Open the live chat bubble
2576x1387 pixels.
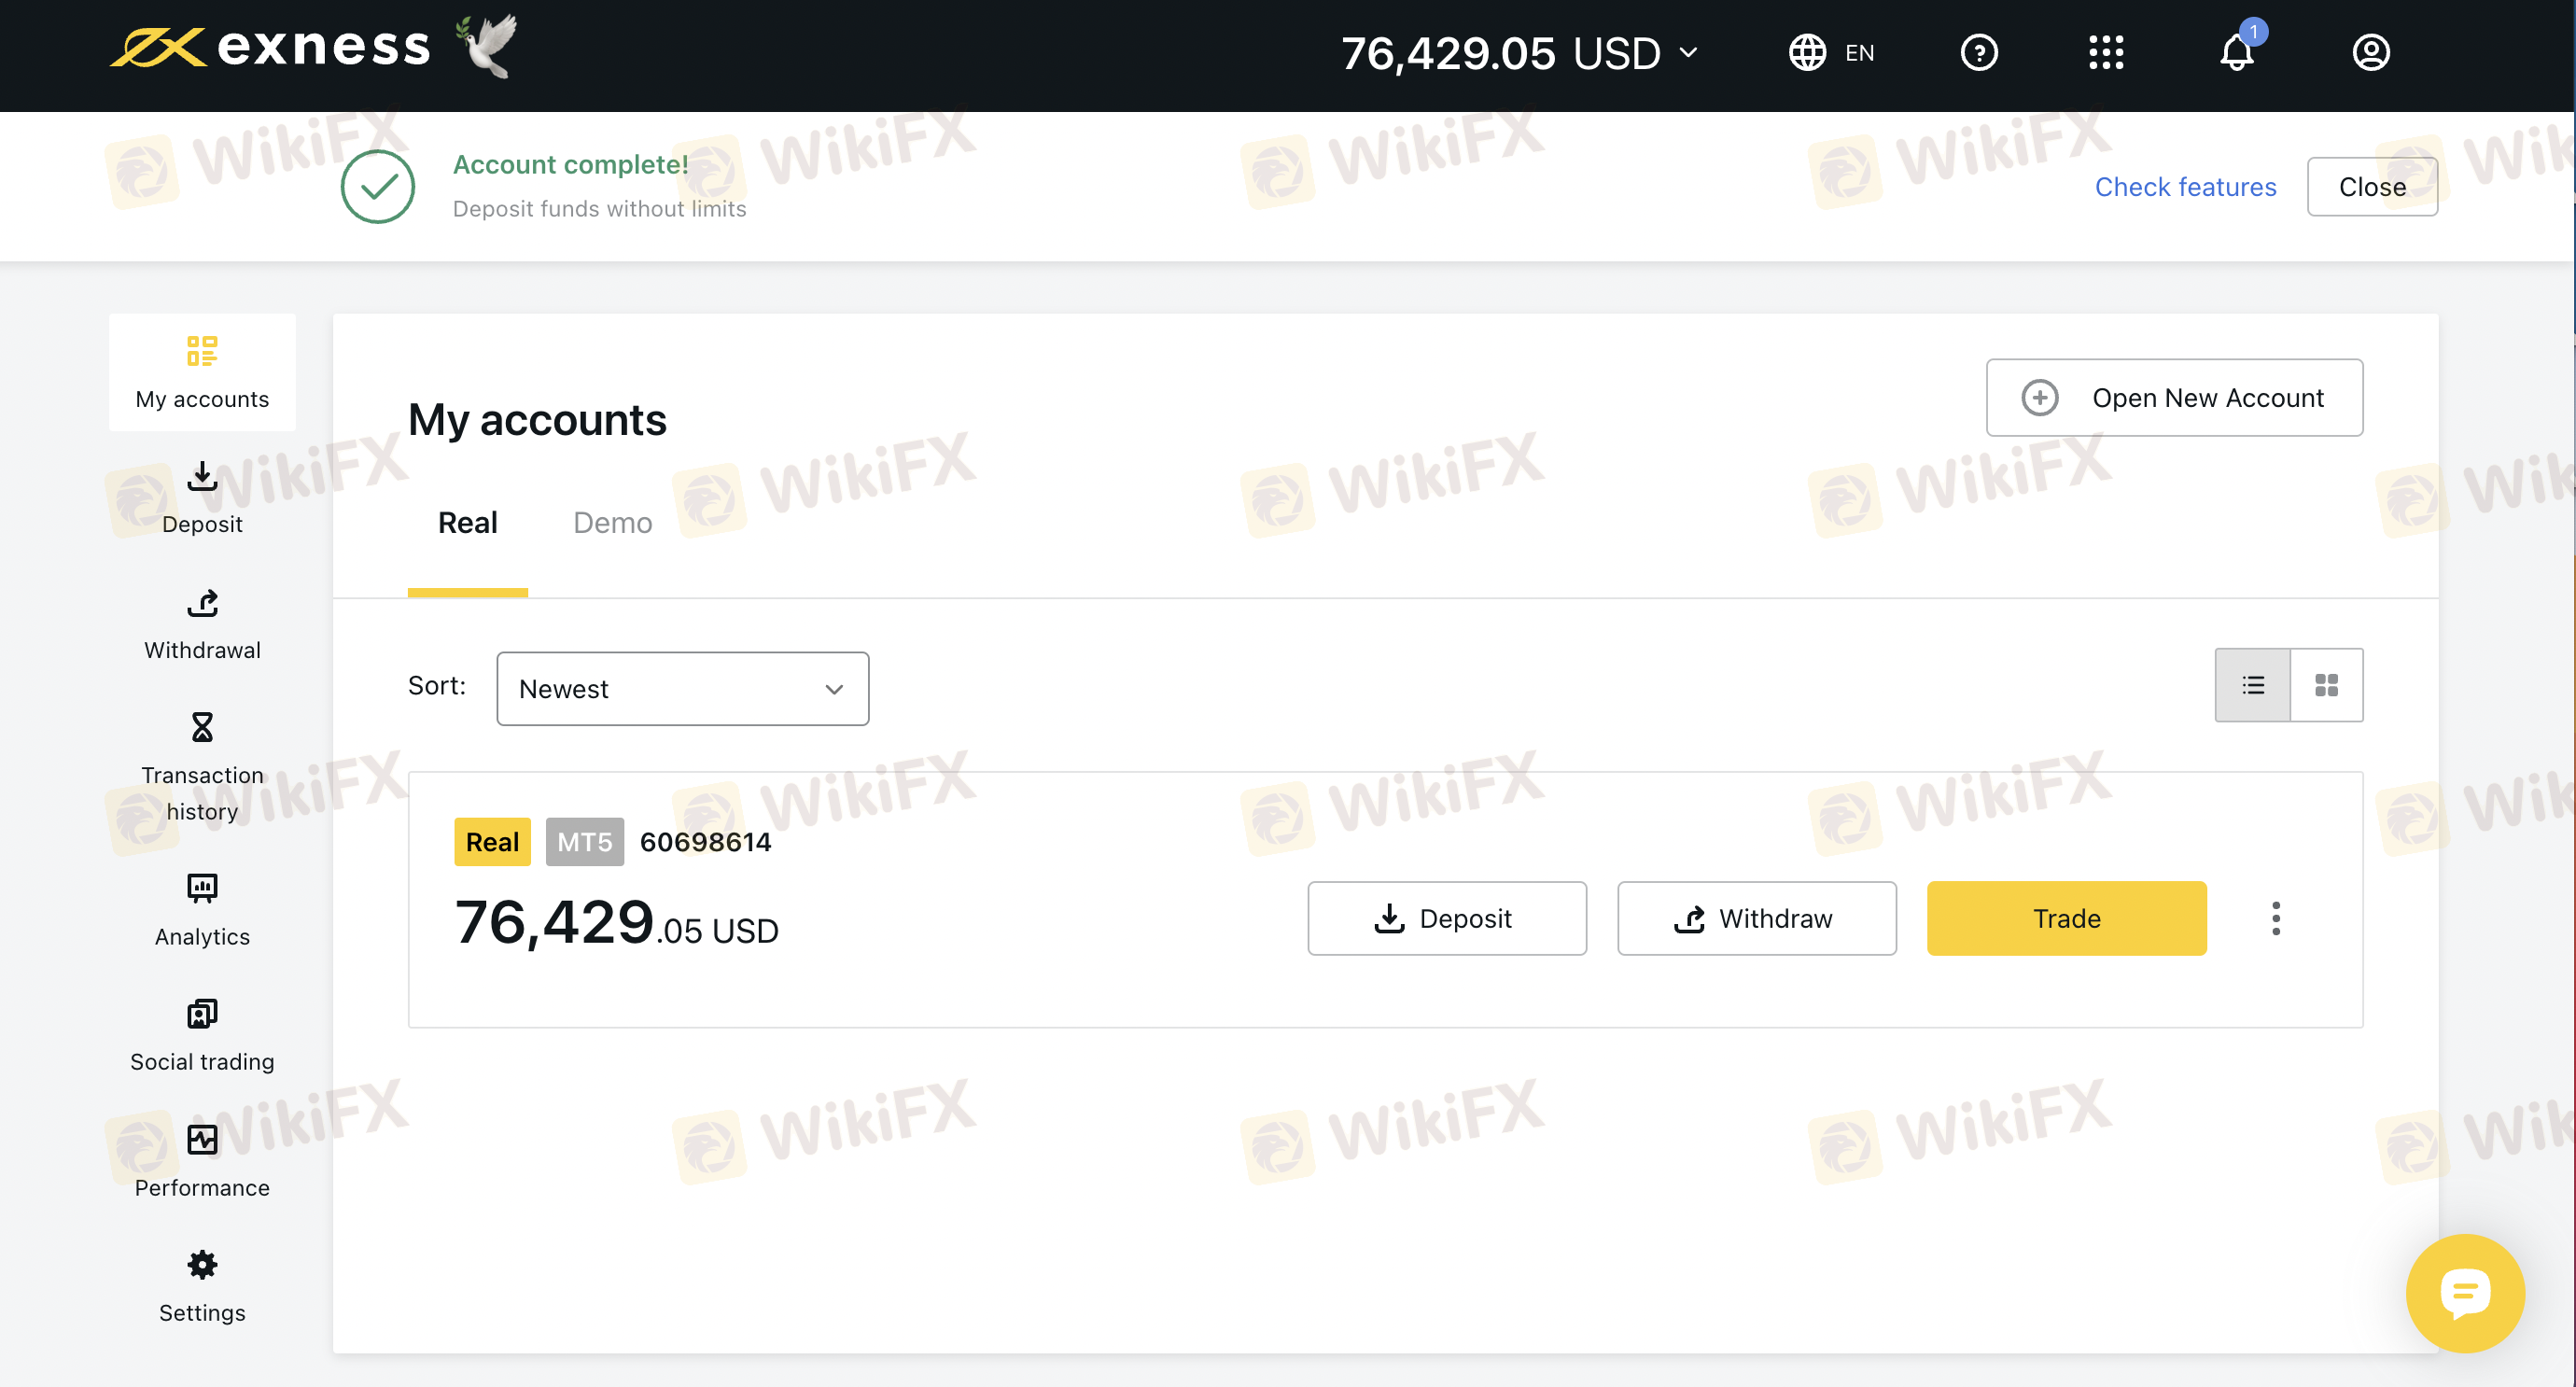(2465, 1293)
